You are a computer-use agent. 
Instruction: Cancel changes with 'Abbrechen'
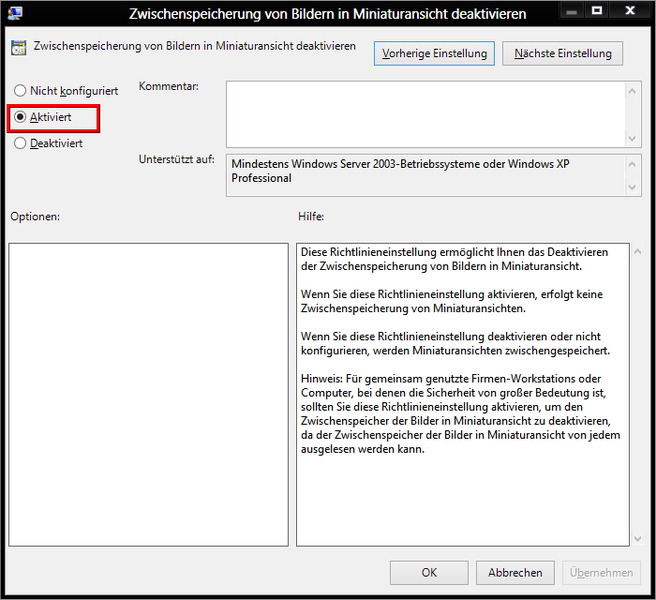tap(515, 573)
